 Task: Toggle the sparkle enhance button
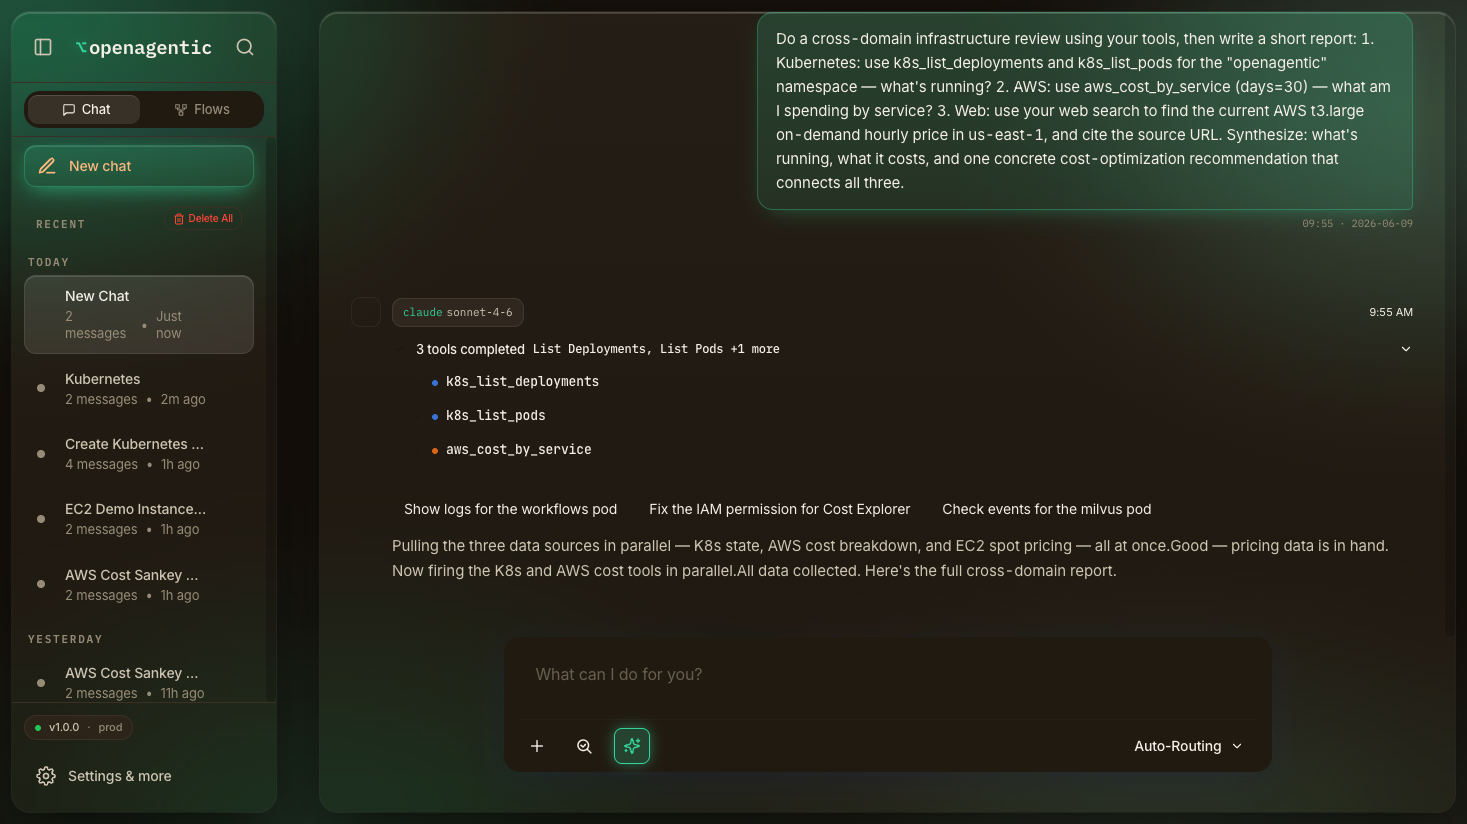632,746
